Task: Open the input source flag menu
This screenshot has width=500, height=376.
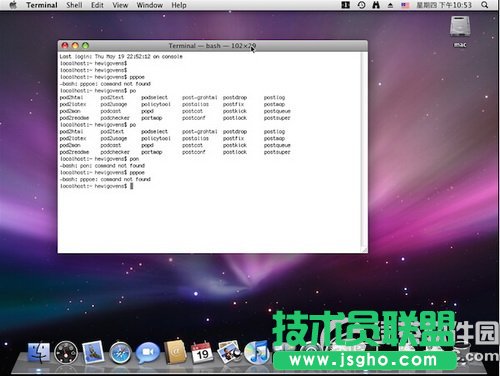Action: point(405,5)
